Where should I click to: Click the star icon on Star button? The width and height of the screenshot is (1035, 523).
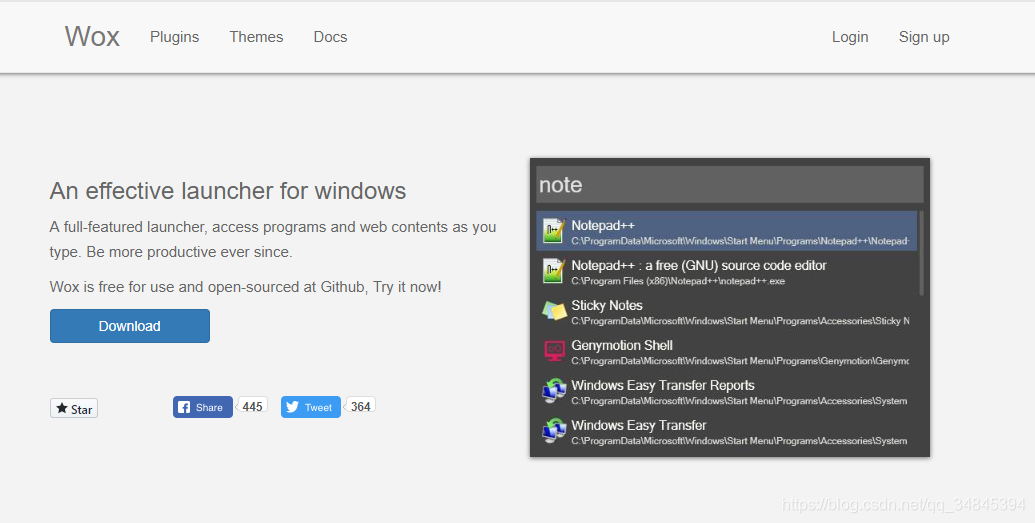pyautogui.click(x=62, y=408)
